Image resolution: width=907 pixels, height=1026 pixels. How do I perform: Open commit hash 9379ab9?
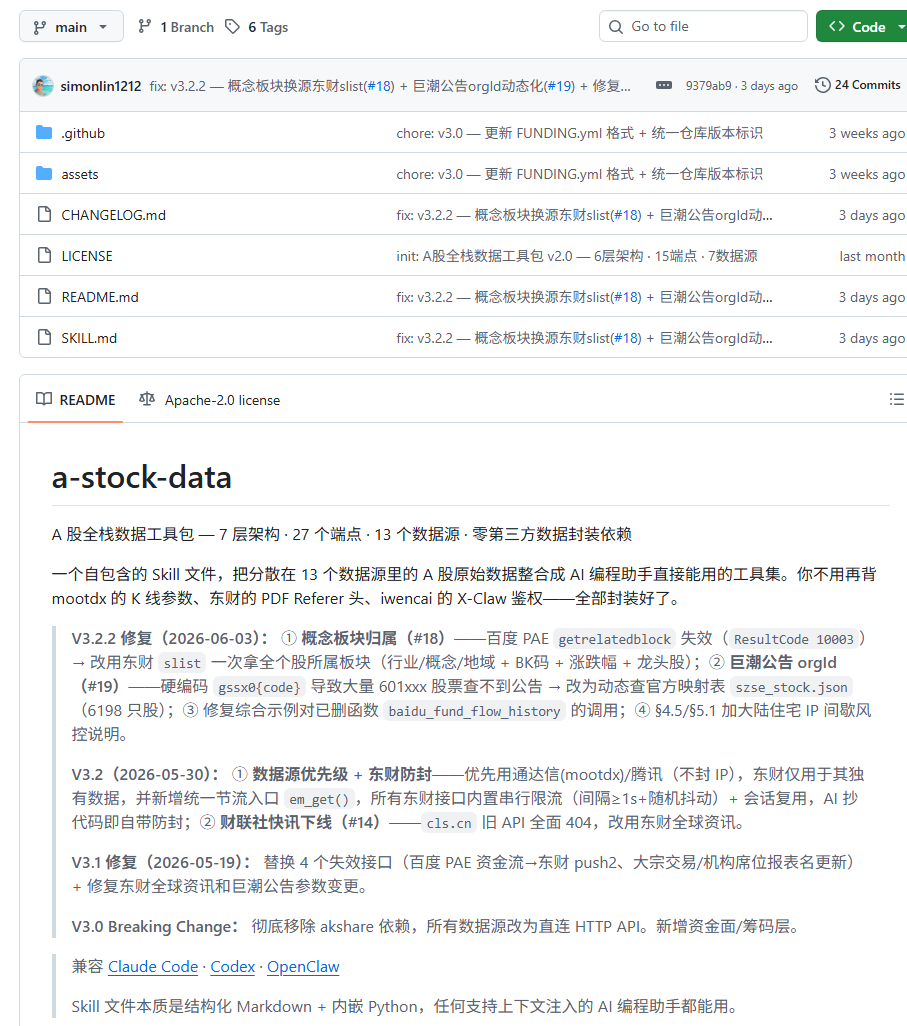[708, 86]
